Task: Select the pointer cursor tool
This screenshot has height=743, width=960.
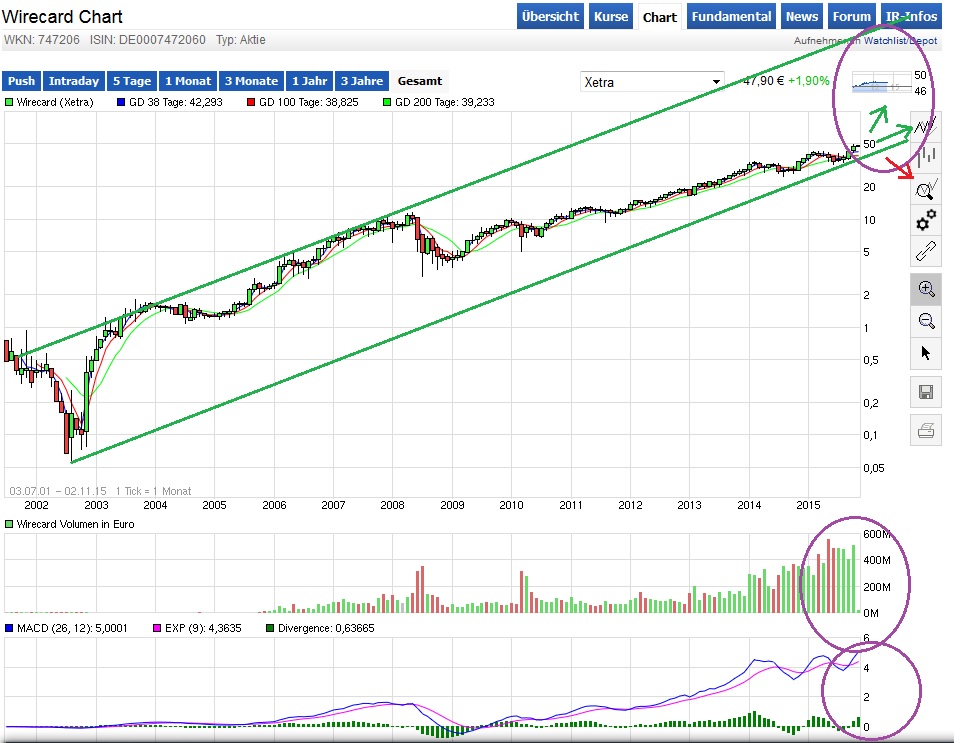Action: [926, 353]
